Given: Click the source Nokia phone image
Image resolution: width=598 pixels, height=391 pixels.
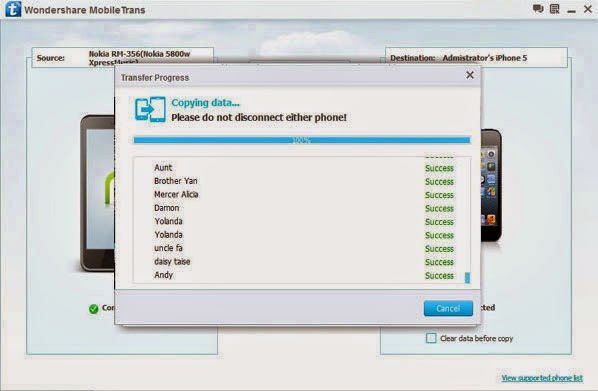Looking at the screenshot, I should (x=98, y=193).
